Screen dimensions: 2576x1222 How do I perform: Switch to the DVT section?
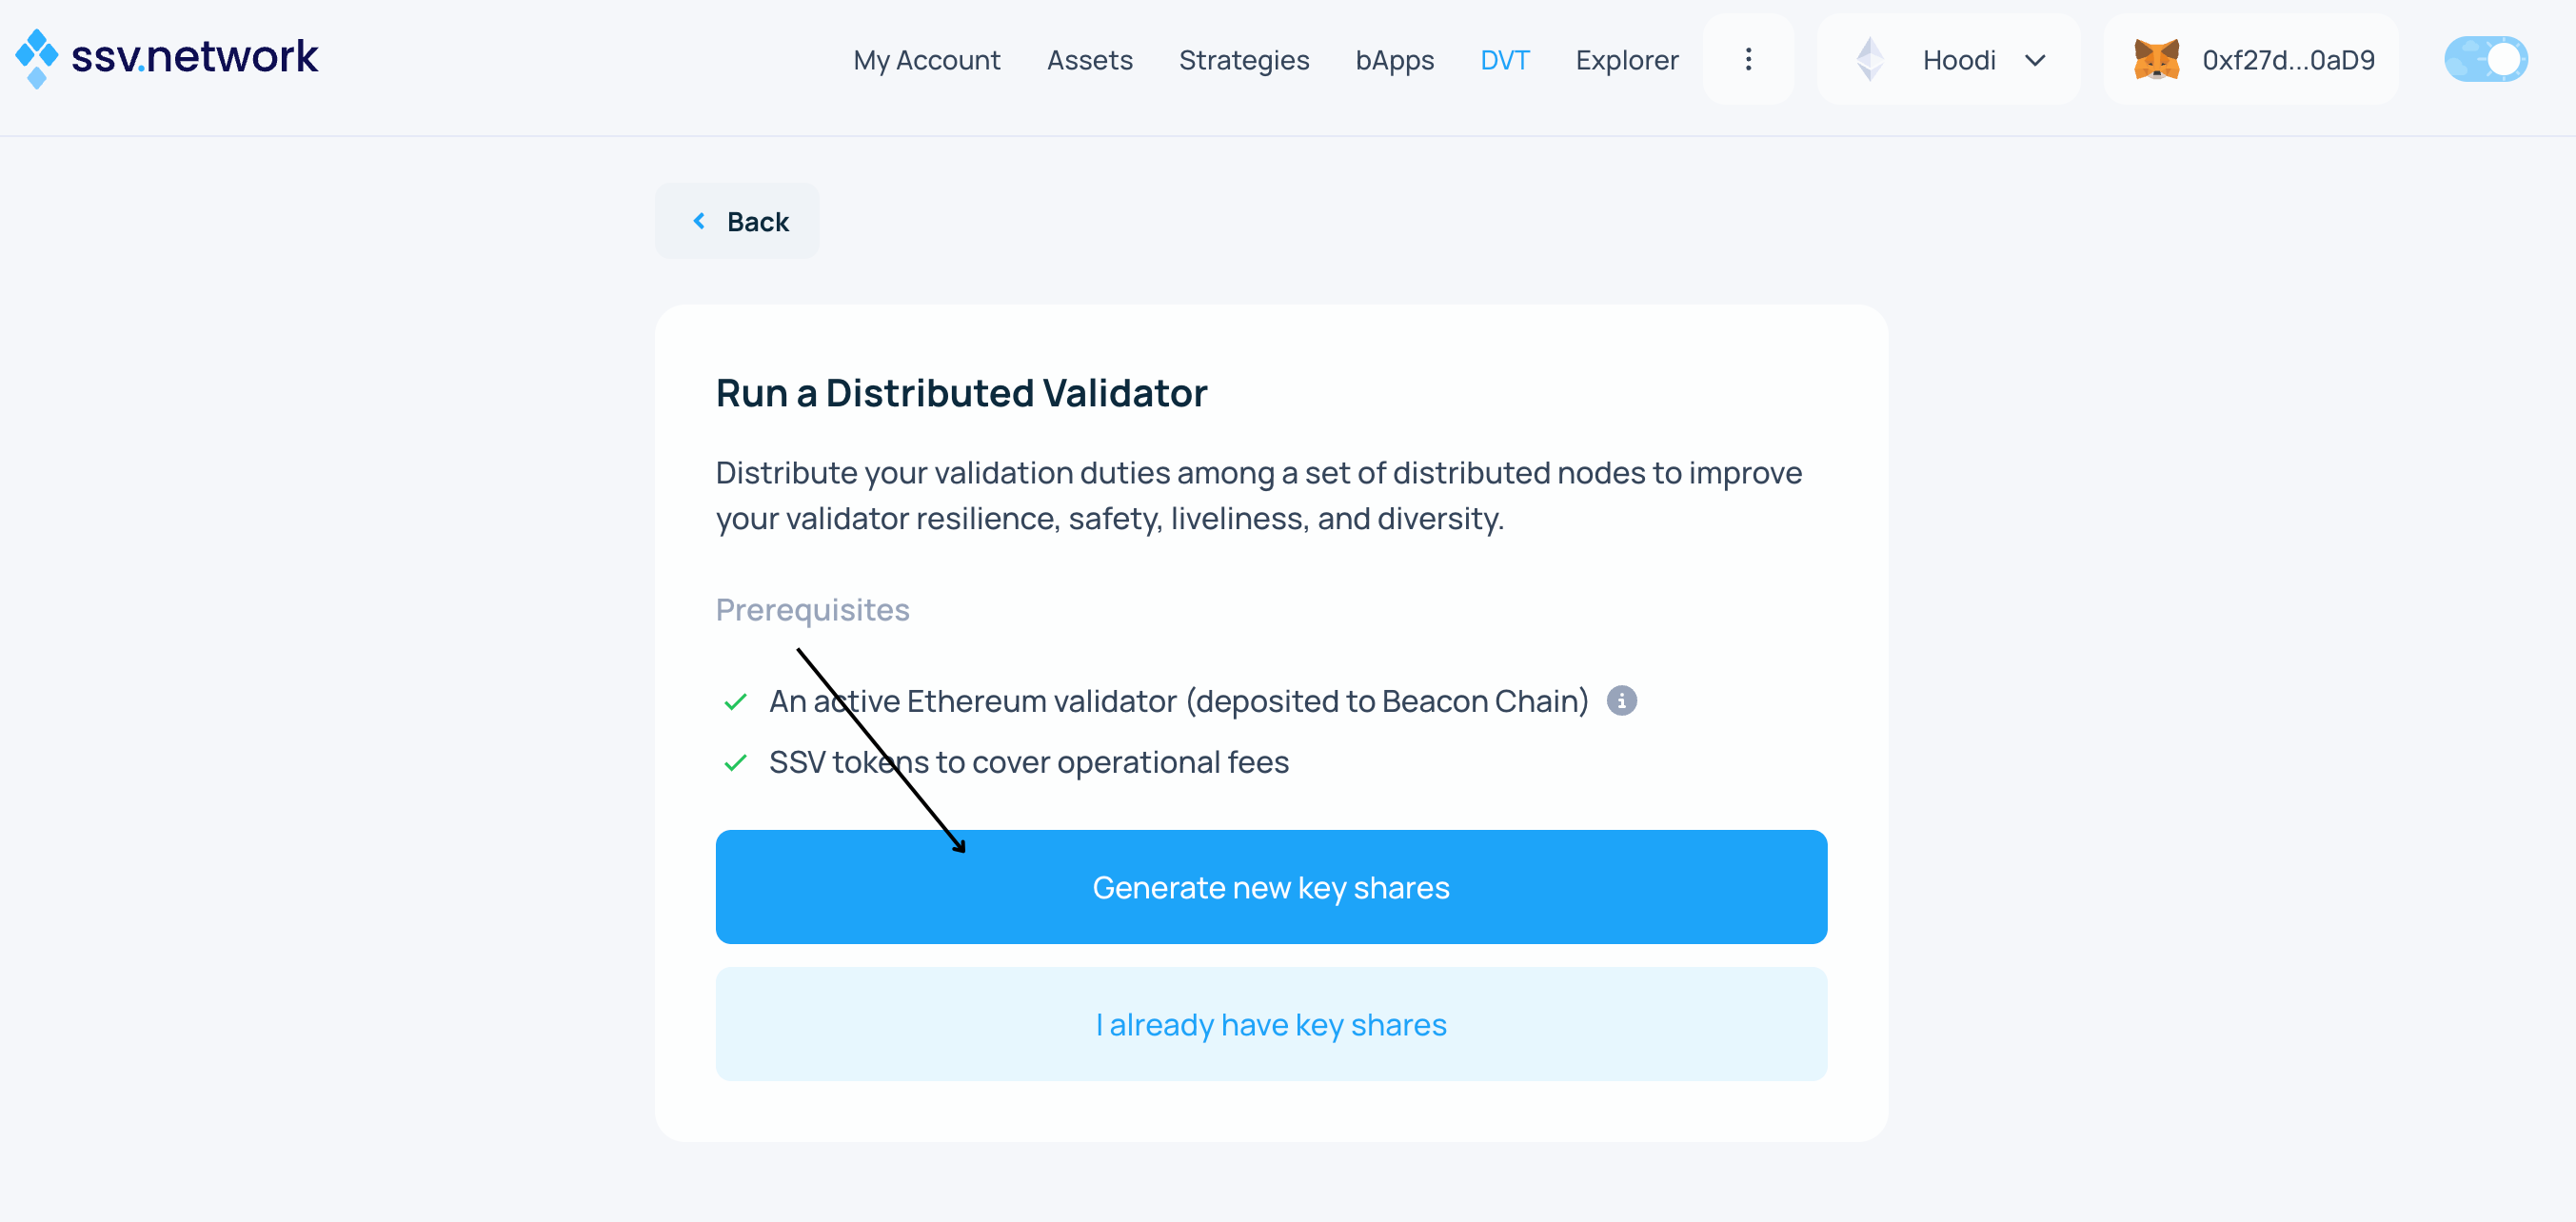1504,60
